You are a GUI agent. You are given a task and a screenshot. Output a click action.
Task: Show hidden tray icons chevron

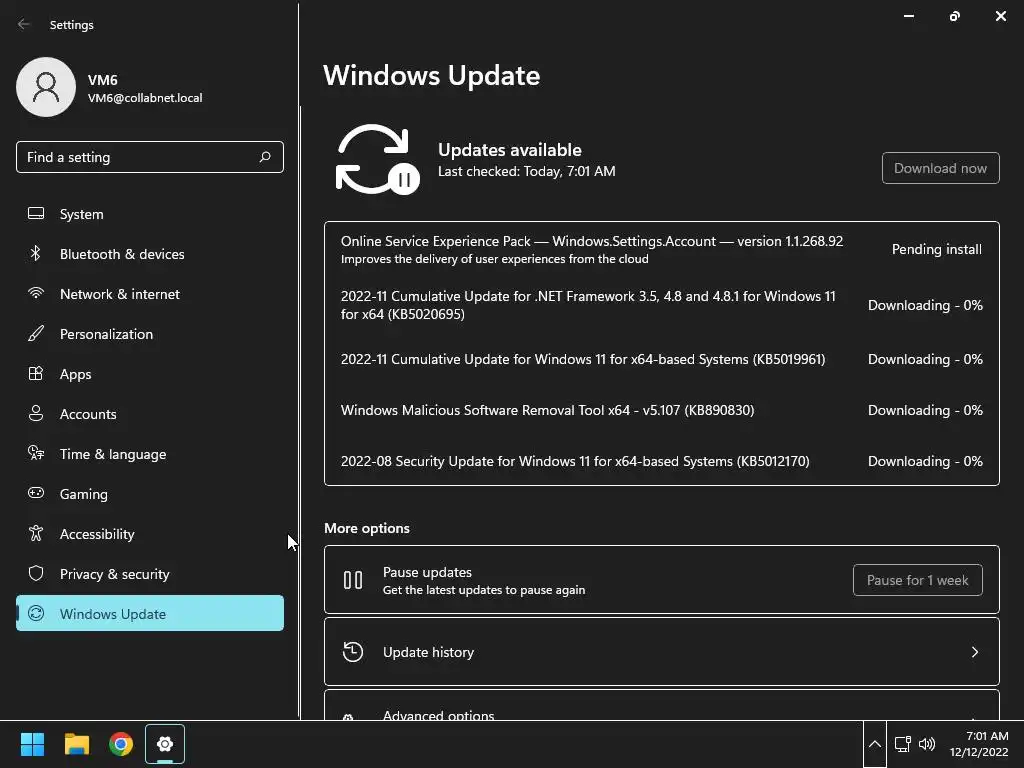pyautogui.click(x=875, y=744)
